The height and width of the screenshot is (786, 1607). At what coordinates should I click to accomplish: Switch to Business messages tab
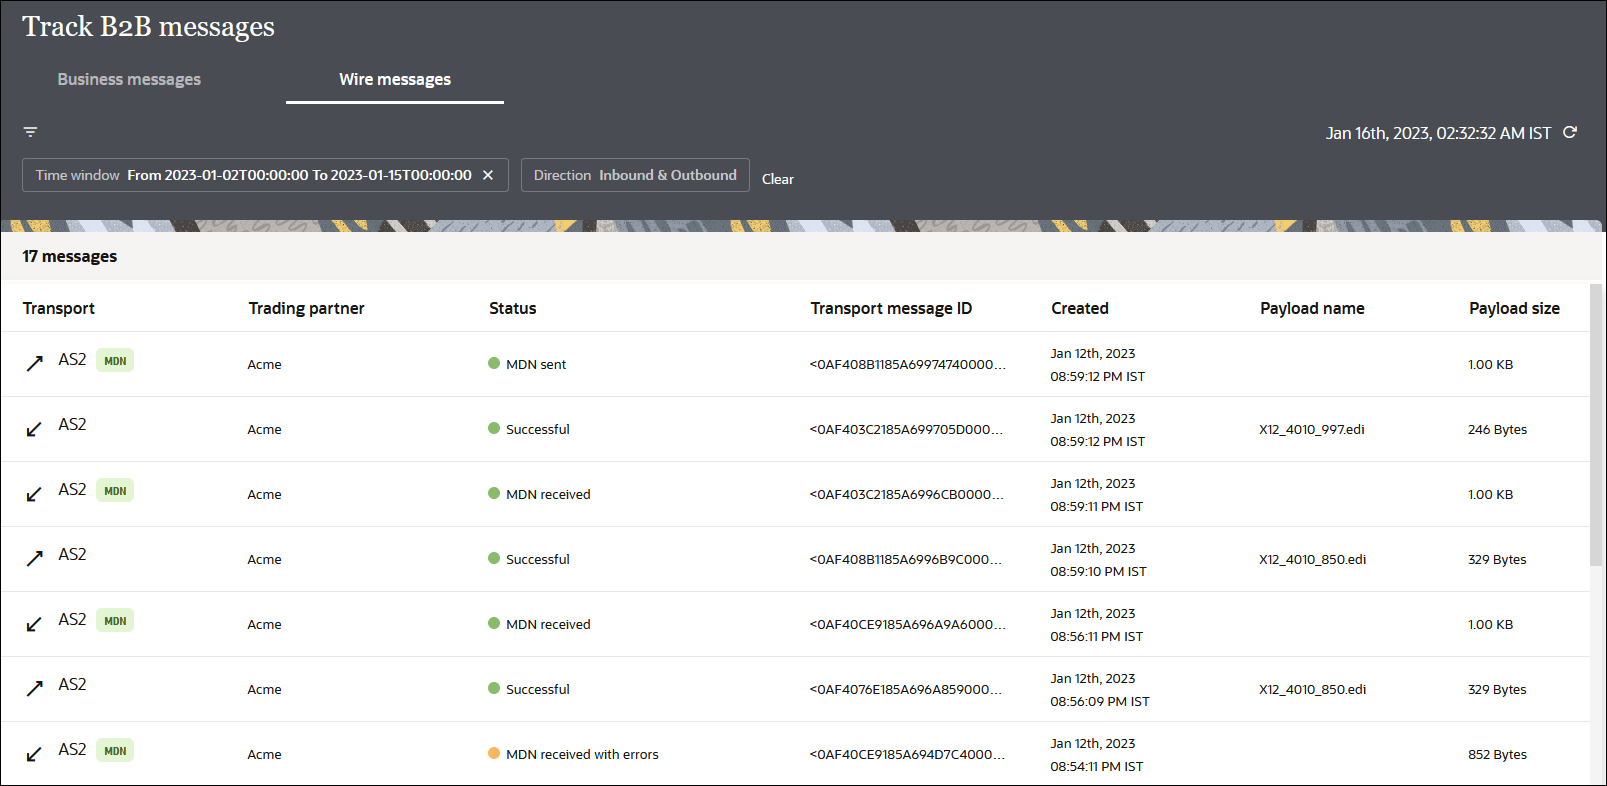pos(129,79)
